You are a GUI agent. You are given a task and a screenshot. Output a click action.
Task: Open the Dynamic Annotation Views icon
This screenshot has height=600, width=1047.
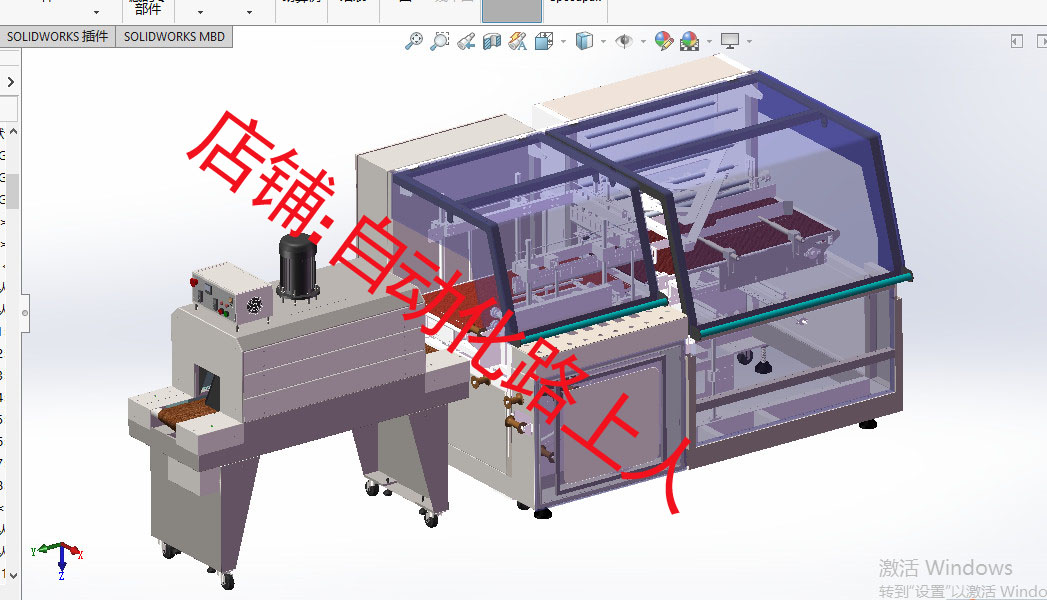517,42
